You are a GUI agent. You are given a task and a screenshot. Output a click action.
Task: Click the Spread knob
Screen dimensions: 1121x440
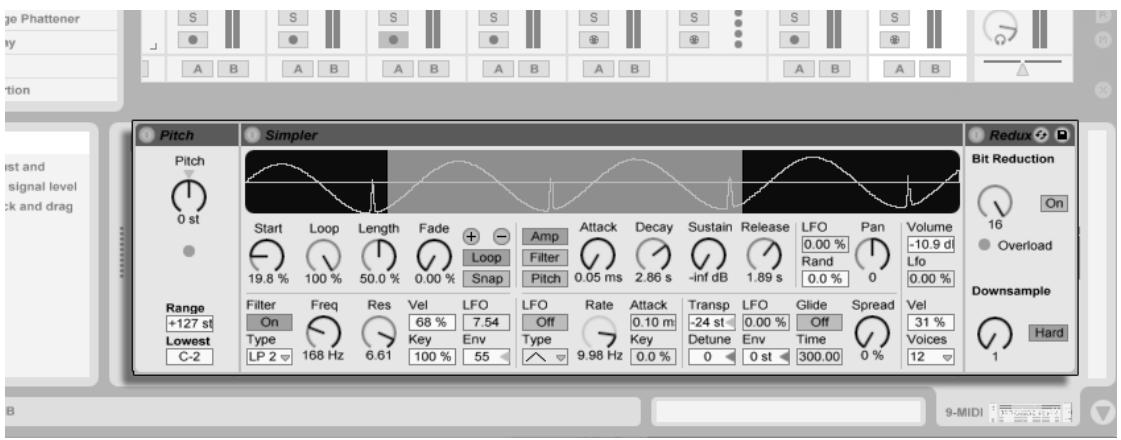point(872,331)
